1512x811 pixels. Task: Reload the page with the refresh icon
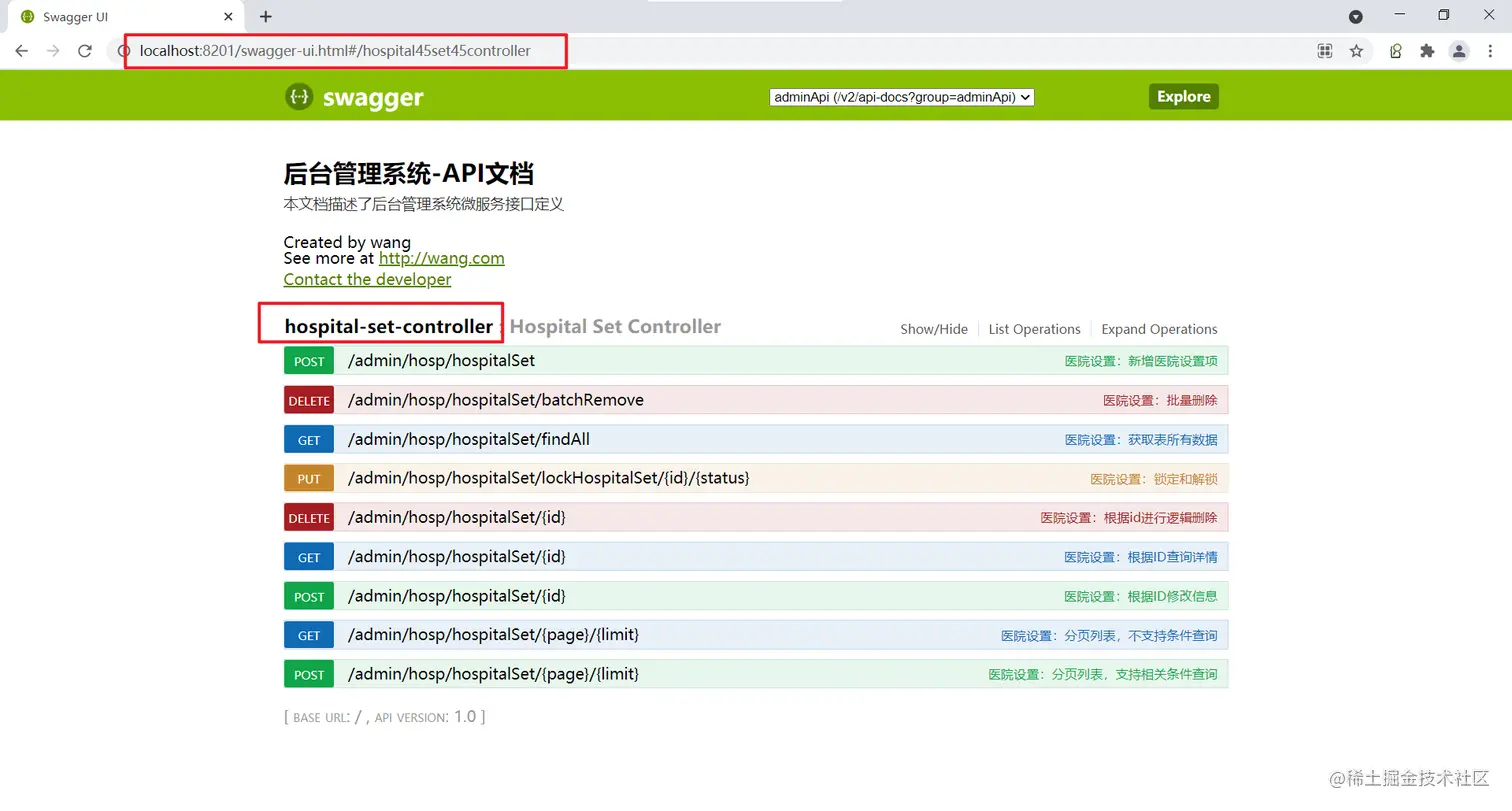(x=85, y=51)
